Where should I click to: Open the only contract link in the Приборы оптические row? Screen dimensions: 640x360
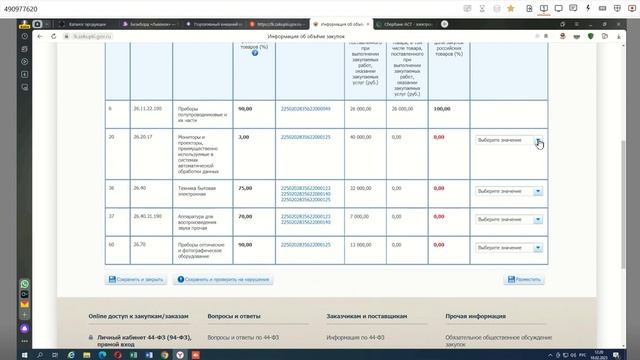point(306,245)
